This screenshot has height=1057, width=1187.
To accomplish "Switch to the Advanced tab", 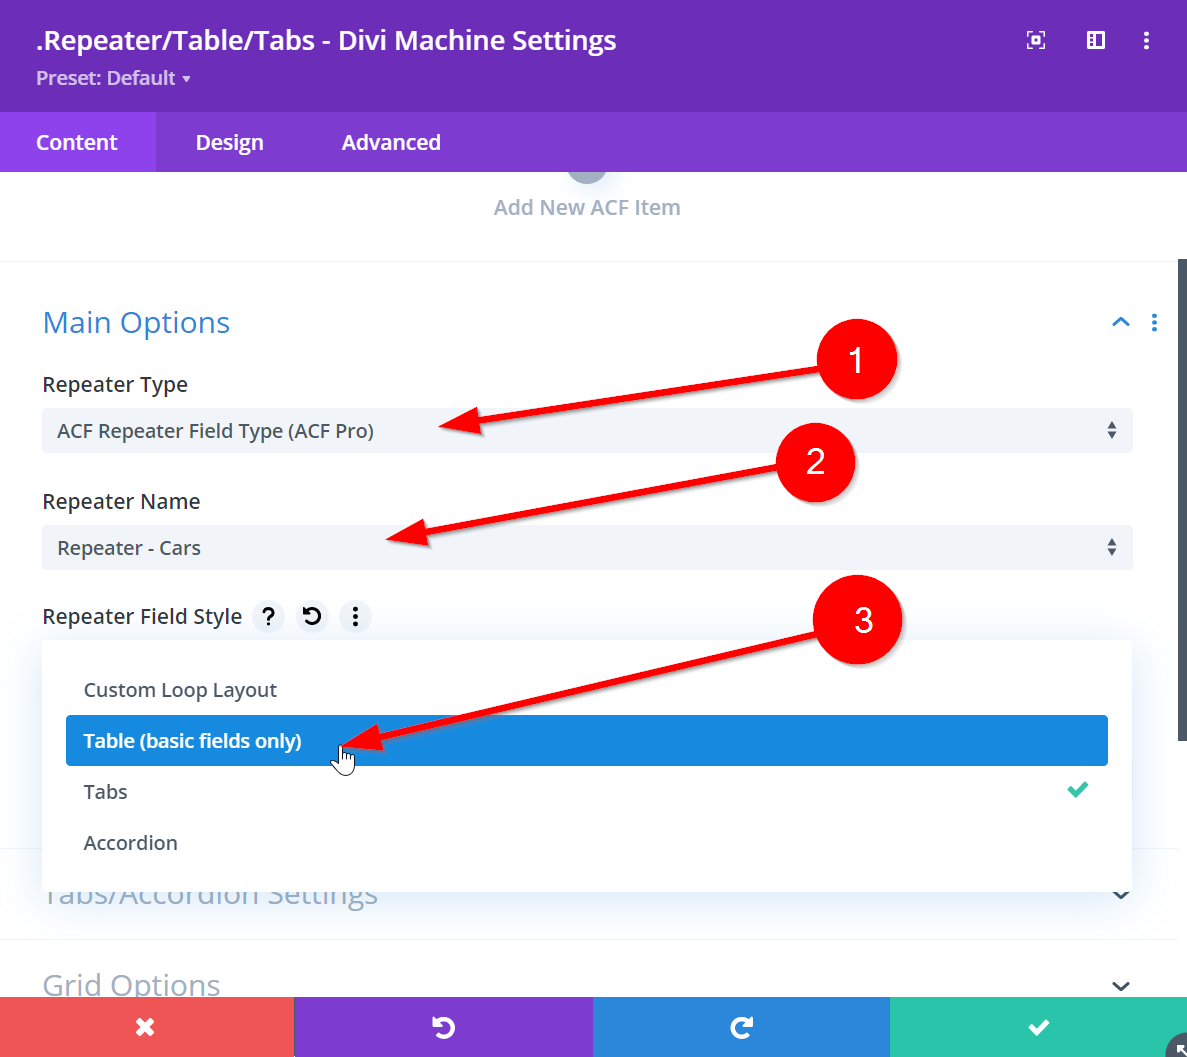I will [x=391, y=142].
